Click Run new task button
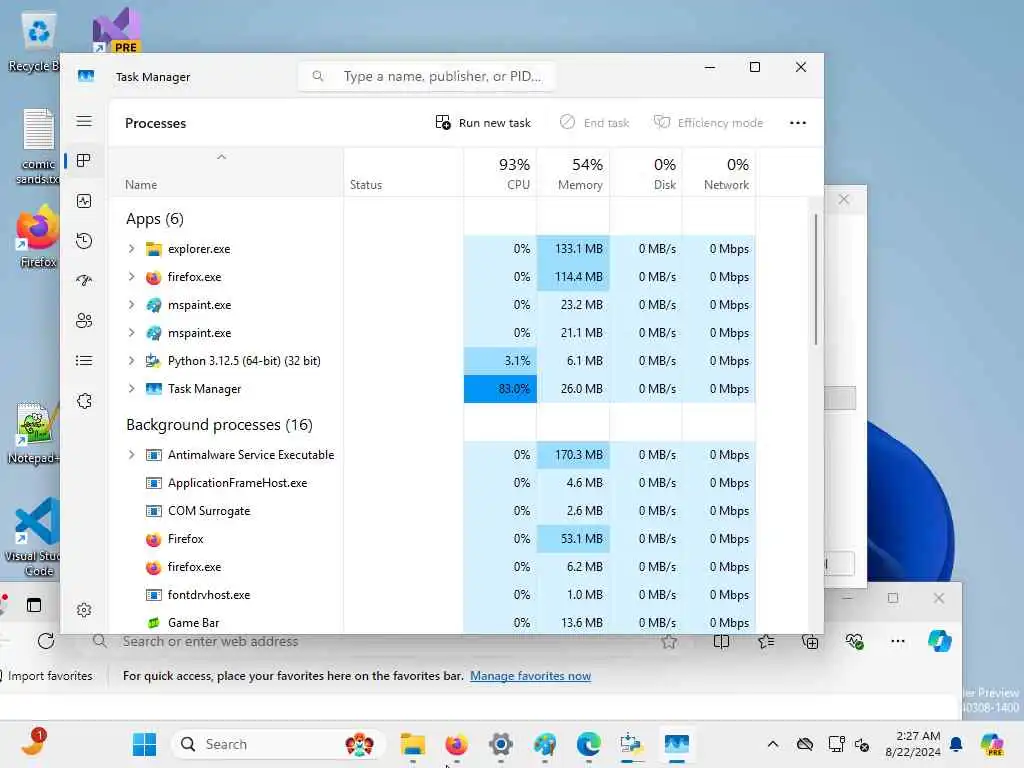Image resolution: width=1024 pixels, height=768 pixels. point(483,123)
